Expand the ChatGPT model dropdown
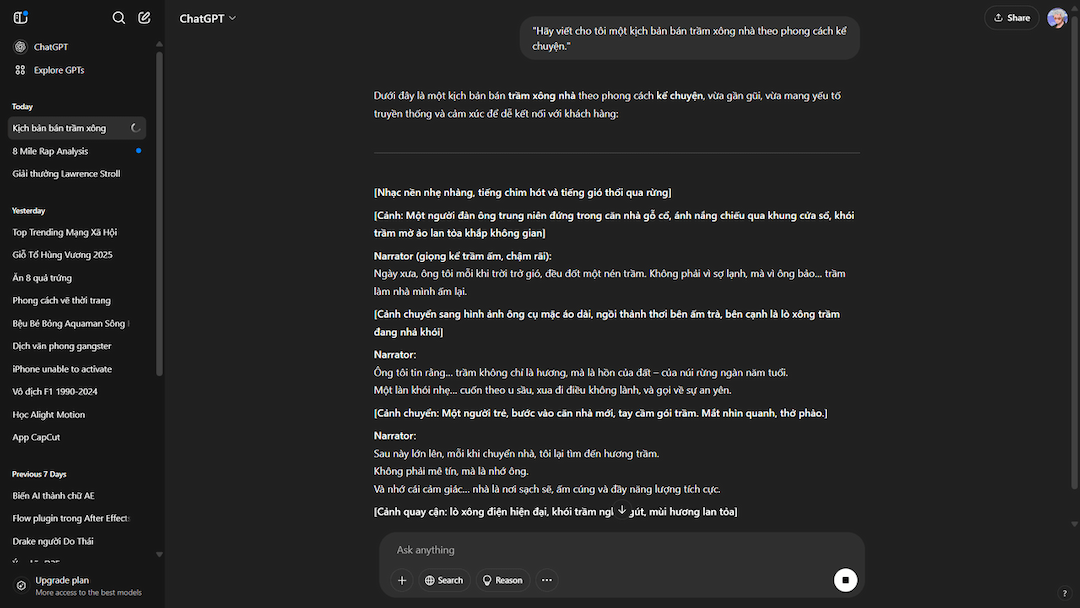This screenshot has width=1080, height=608. [x=207, y=19]
